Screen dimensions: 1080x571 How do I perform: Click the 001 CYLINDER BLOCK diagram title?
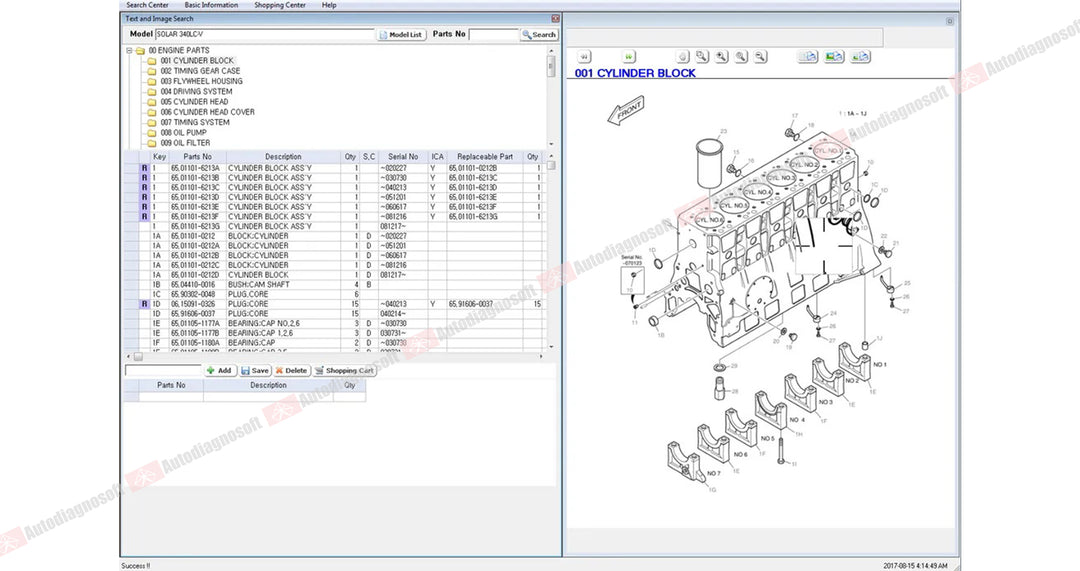pos(635,73)
